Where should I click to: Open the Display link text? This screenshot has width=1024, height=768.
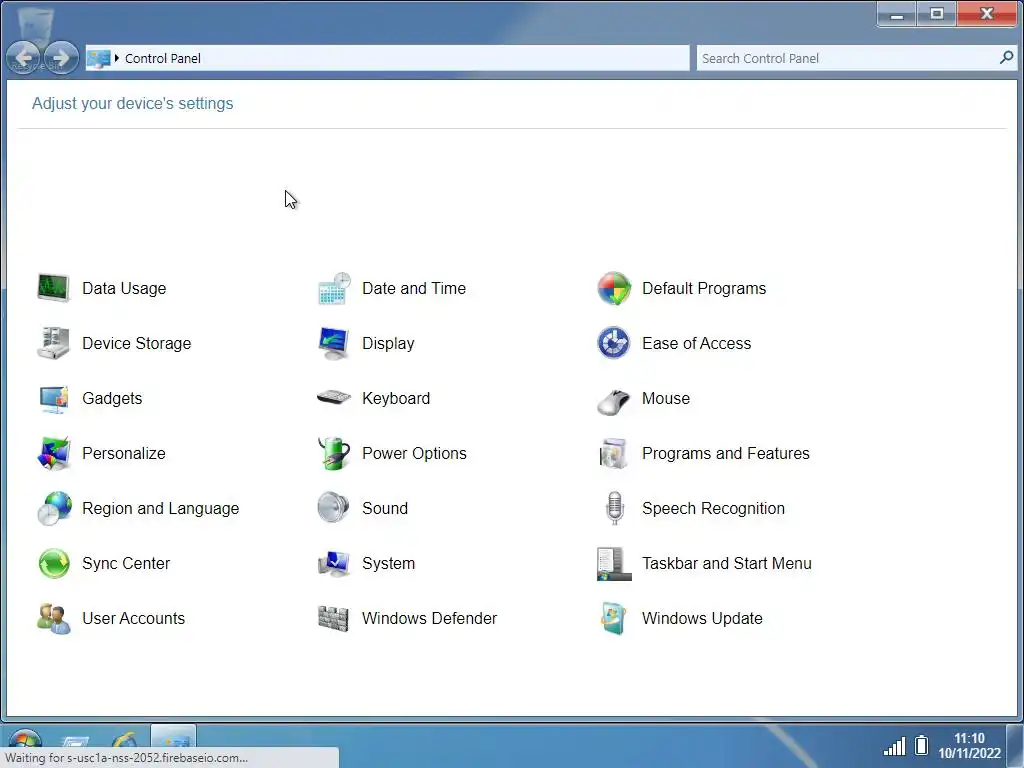pos(388,343)
